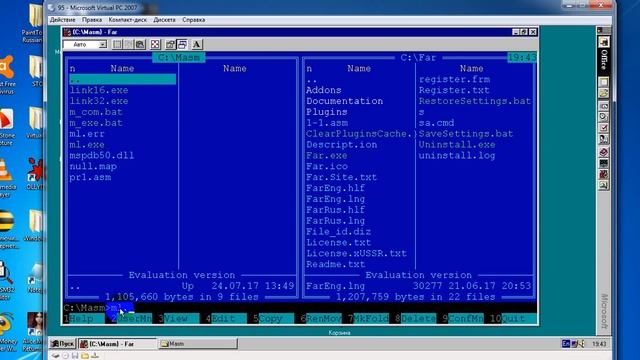This screenshot has height=360, width=640.
Task: Open the font size dropdown showing Авто
Action: tap(85, 44)
